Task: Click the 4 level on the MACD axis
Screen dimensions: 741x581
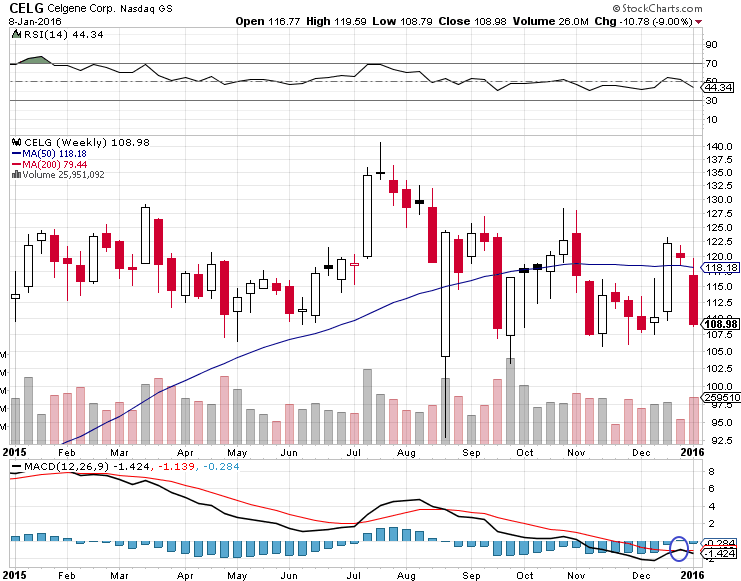Action: pos(712,506)
